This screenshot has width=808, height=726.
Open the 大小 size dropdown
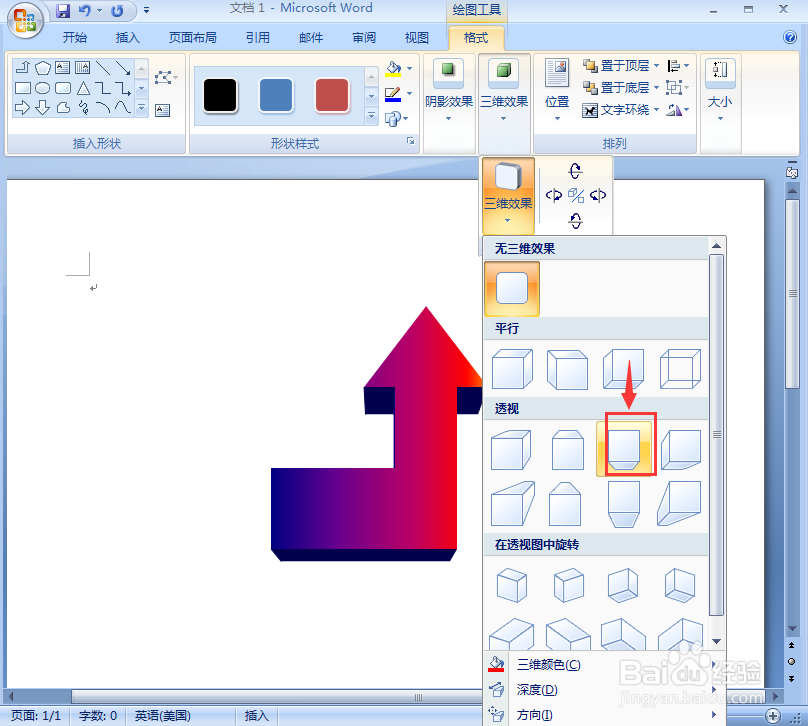pos(720,89)
